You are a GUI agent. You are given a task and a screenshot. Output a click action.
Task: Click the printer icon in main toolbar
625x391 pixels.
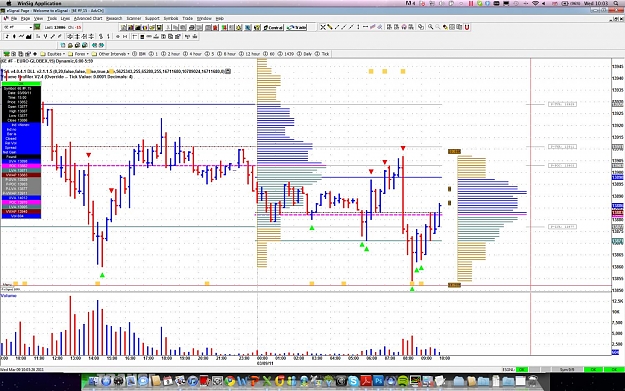tap(191, 28)
